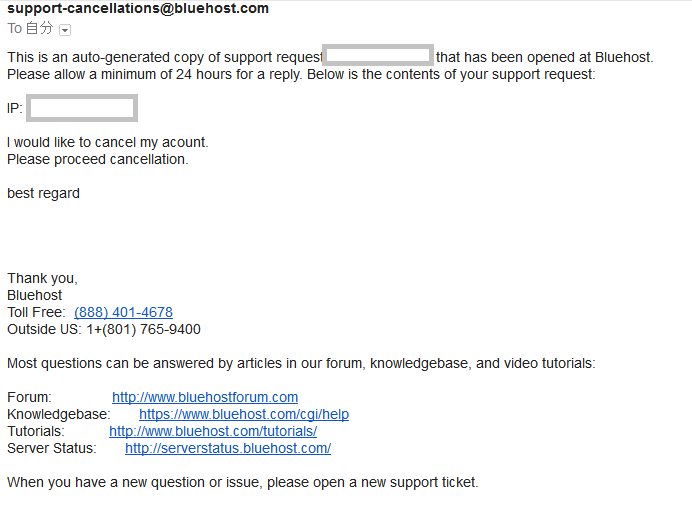This screenshot has height=505, width=692.
Task: Click the "best regard" closing text
Action: (x=43, y=193)
